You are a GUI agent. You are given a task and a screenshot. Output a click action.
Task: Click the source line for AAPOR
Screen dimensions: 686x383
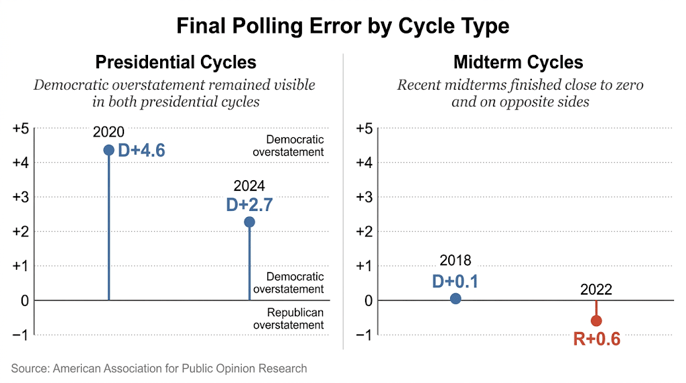pyautogui.click(x=159, y=369)
